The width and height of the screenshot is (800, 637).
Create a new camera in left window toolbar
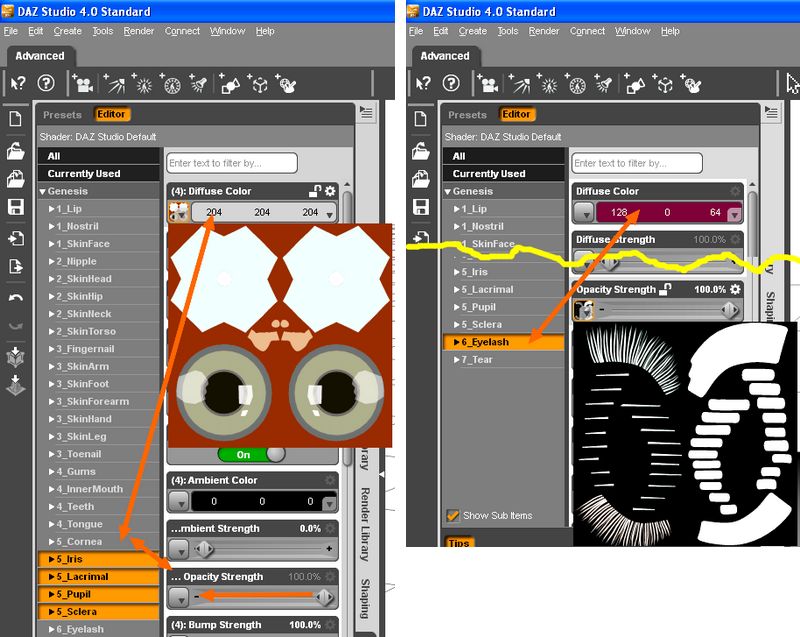[x=82, y=83]
